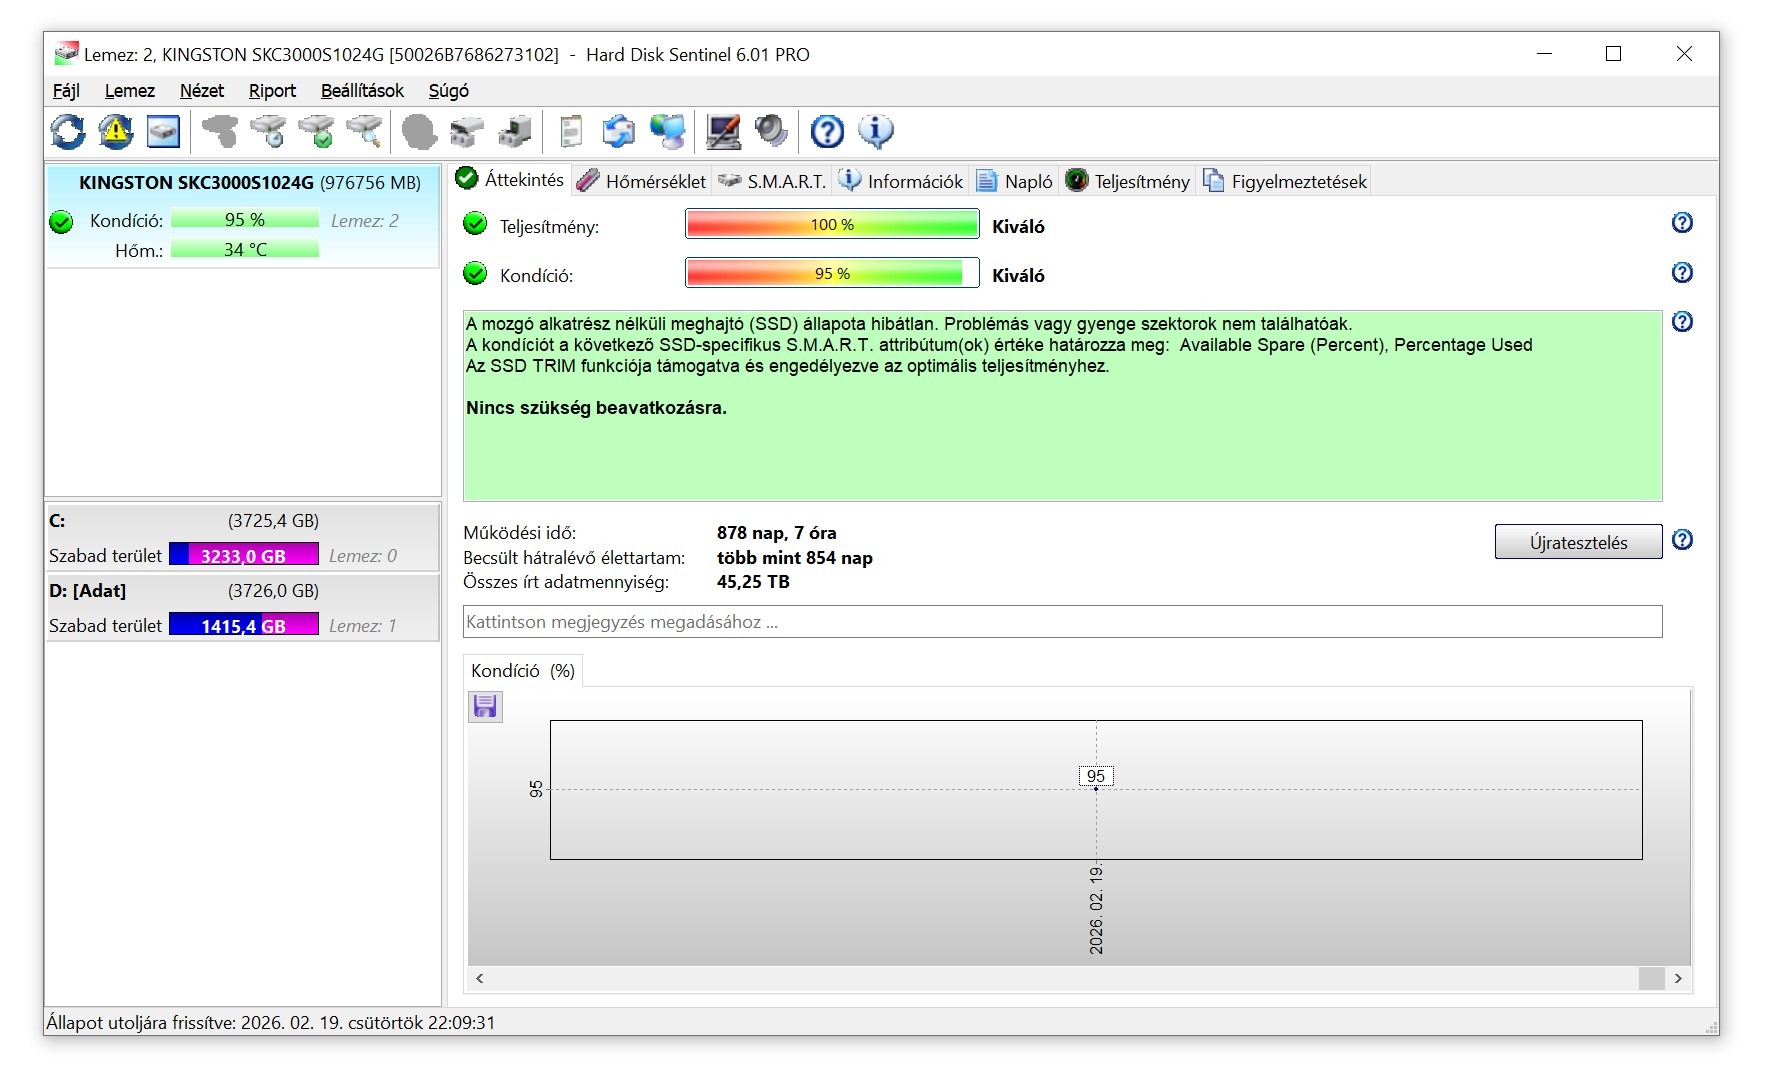Switch to the Teljesítmény tab
This screenshot has width=1773, height=1076.
(1128, 181)
